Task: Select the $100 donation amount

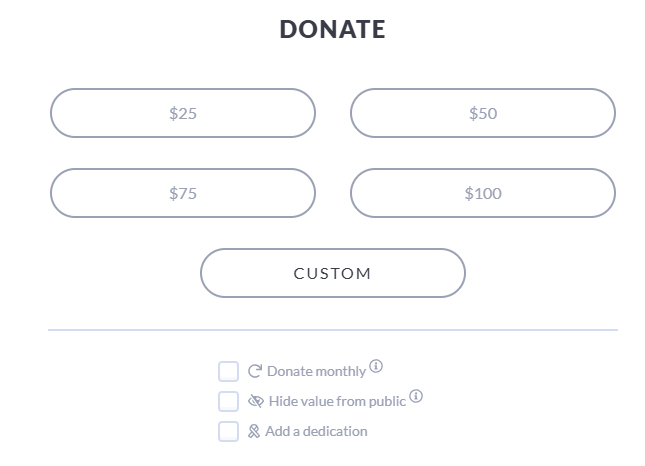Action: tap(483, 193)
